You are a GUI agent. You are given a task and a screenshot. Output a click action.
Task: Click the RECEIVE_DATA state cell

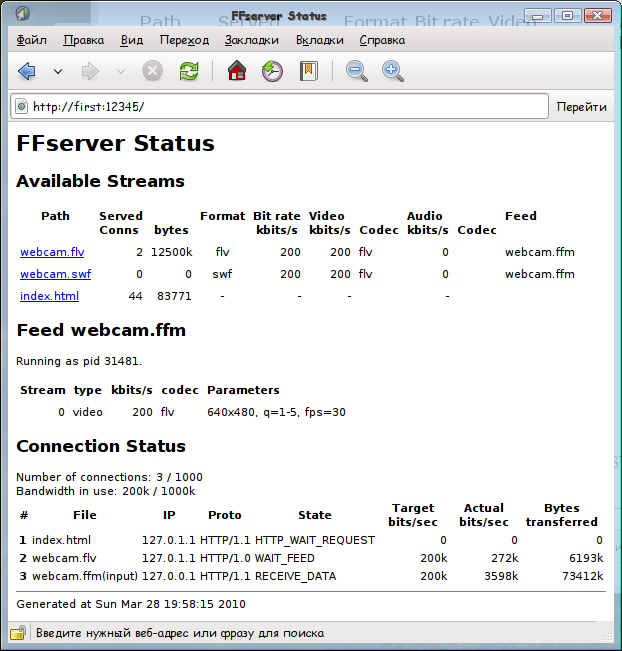coord(295,576)
